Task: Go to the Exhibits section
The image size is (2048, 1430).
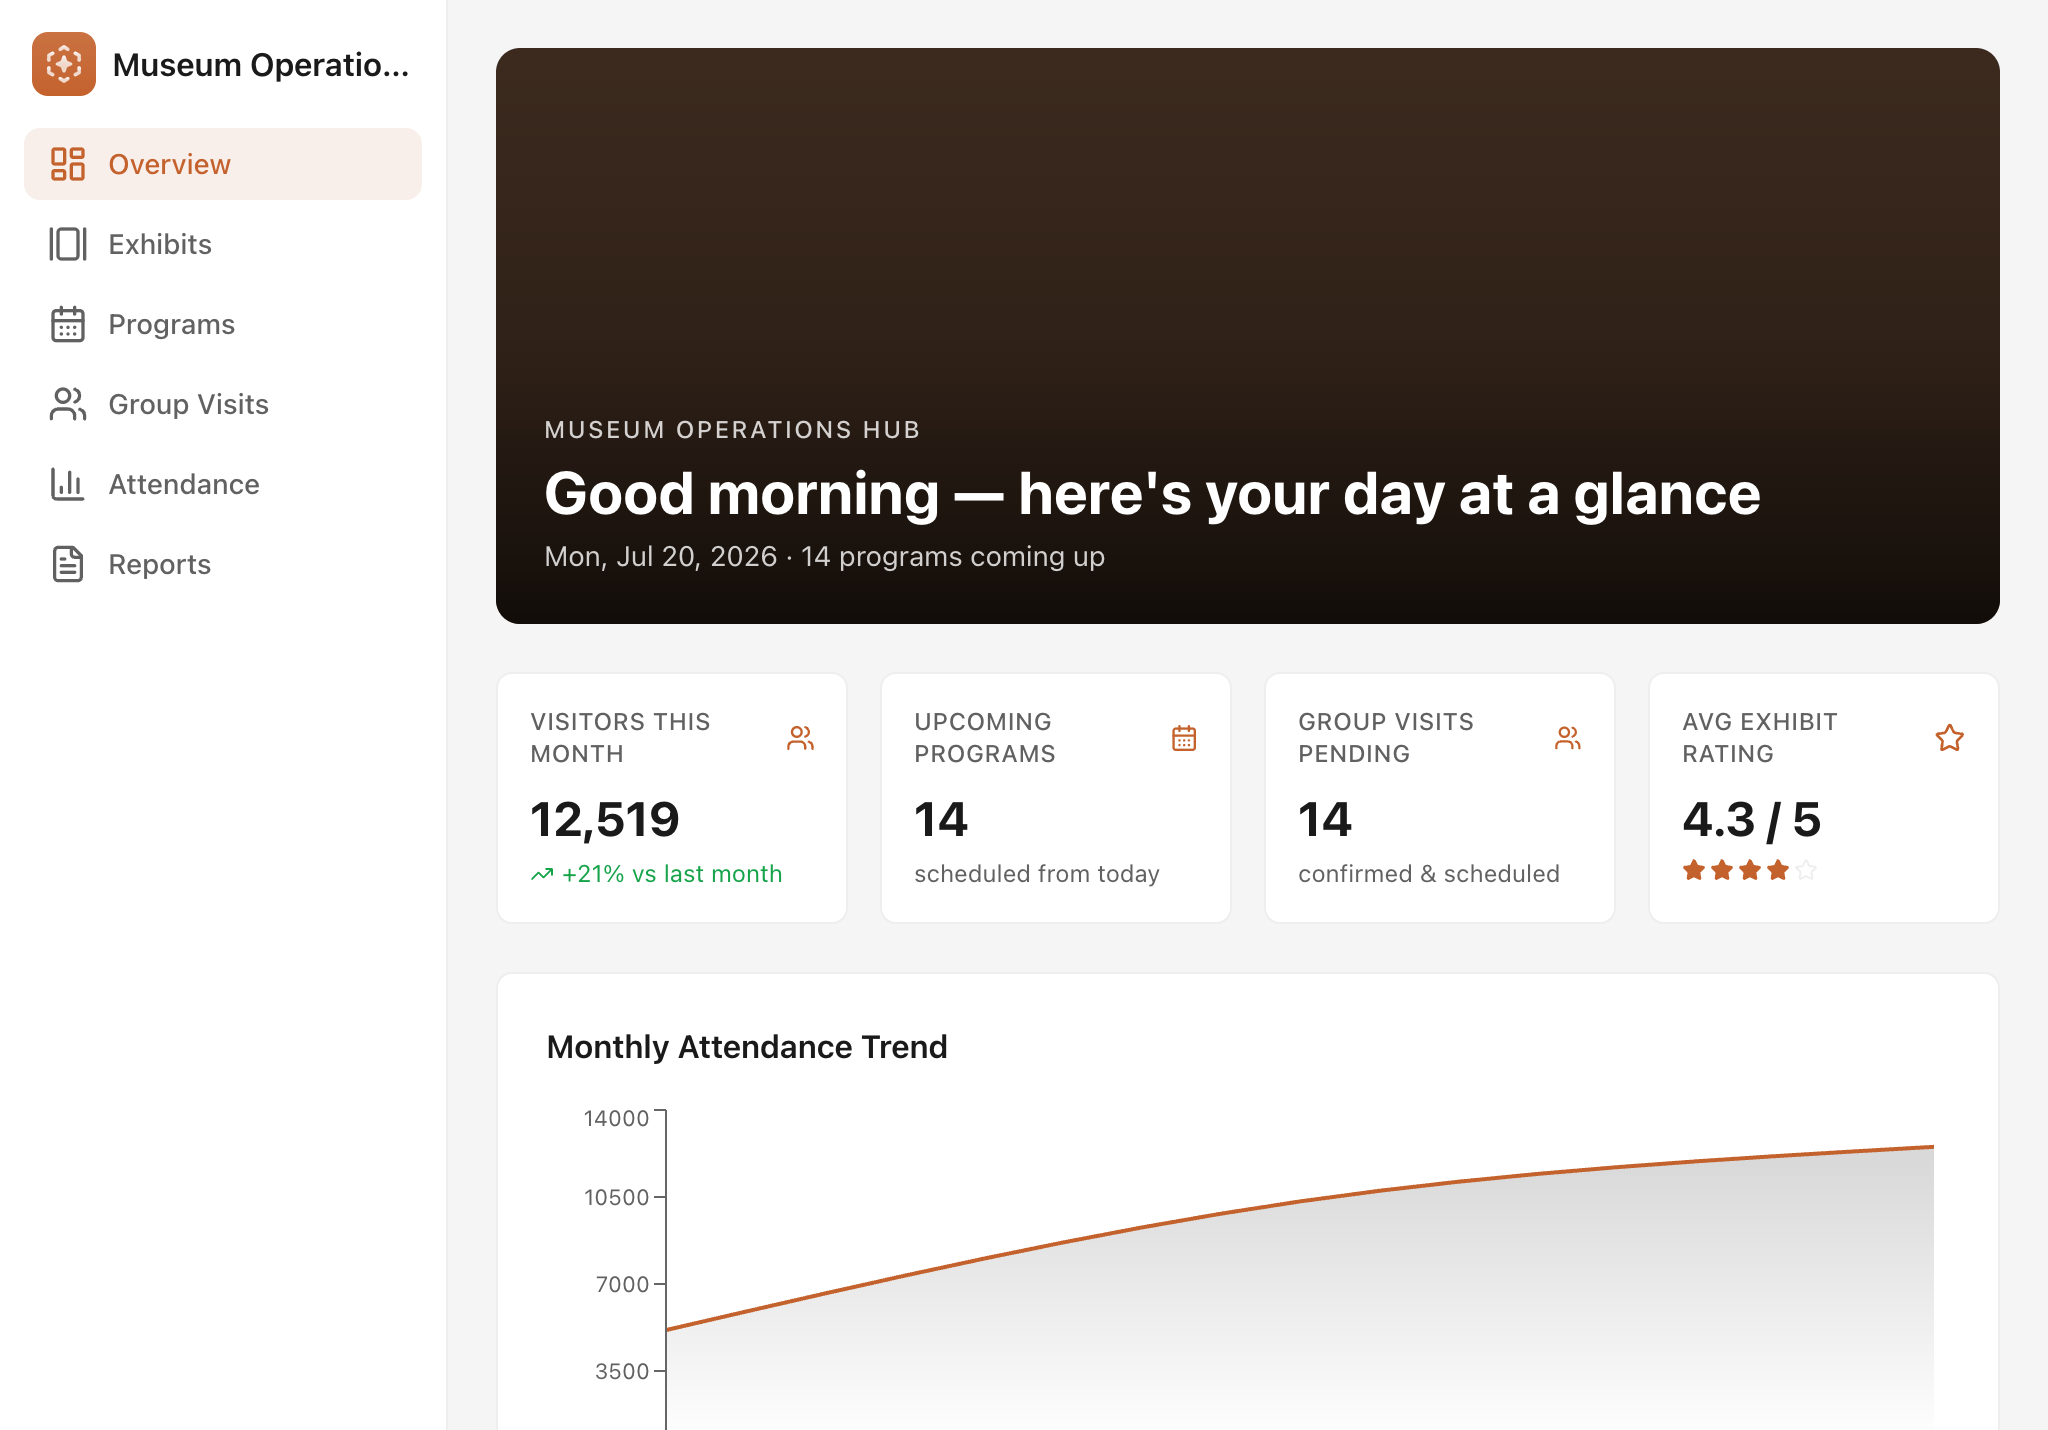Action: (223, 244)
